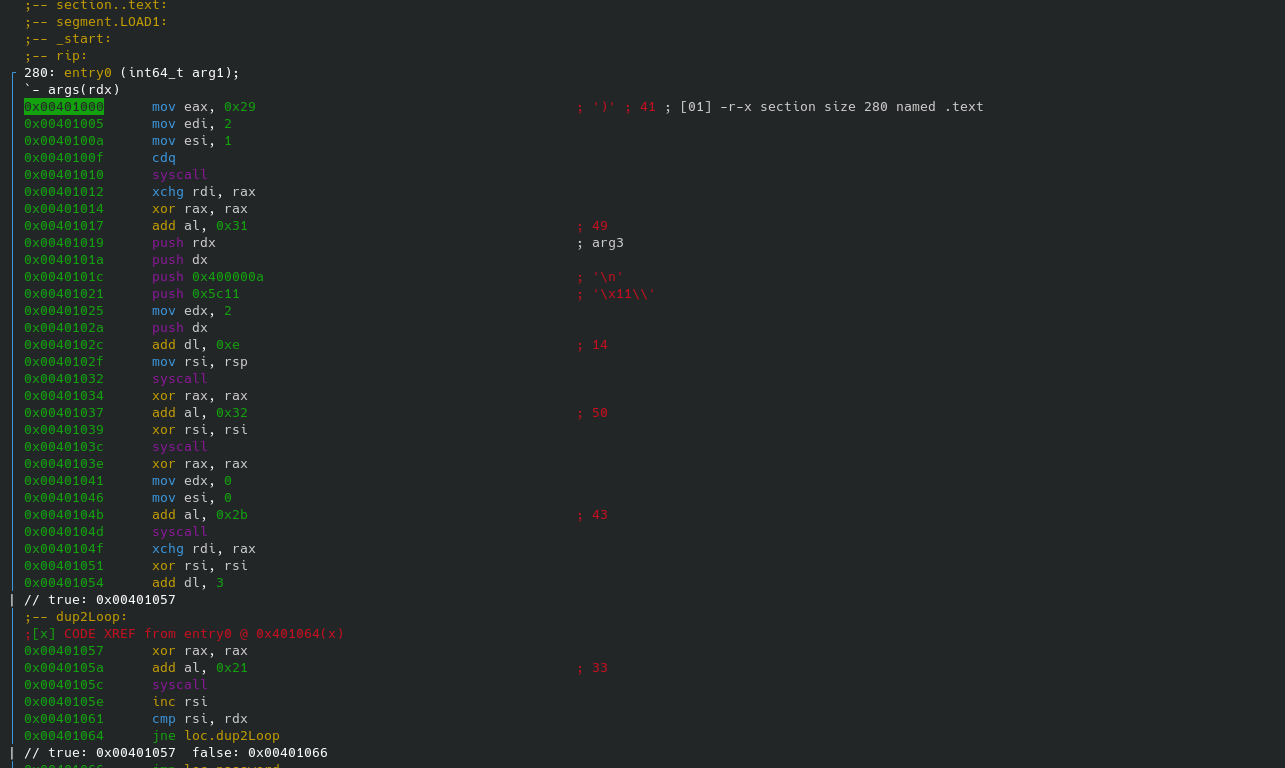Click the 0x400000a push operand
This screenshot has width=1285, height=768.
[x=228, y=276]
